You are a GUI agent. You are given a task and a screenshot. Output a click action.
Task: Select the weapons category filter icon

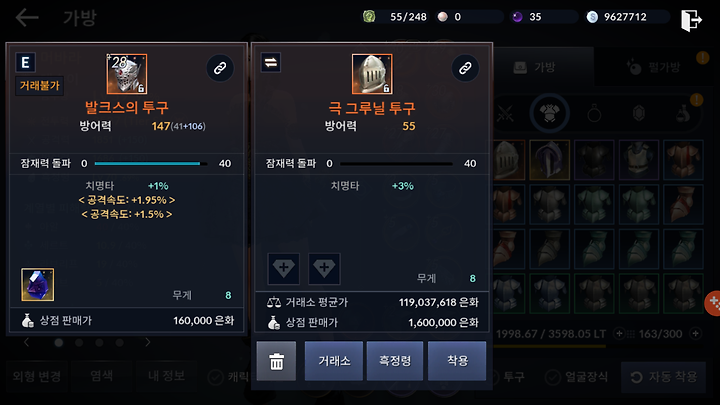(505, 113)
